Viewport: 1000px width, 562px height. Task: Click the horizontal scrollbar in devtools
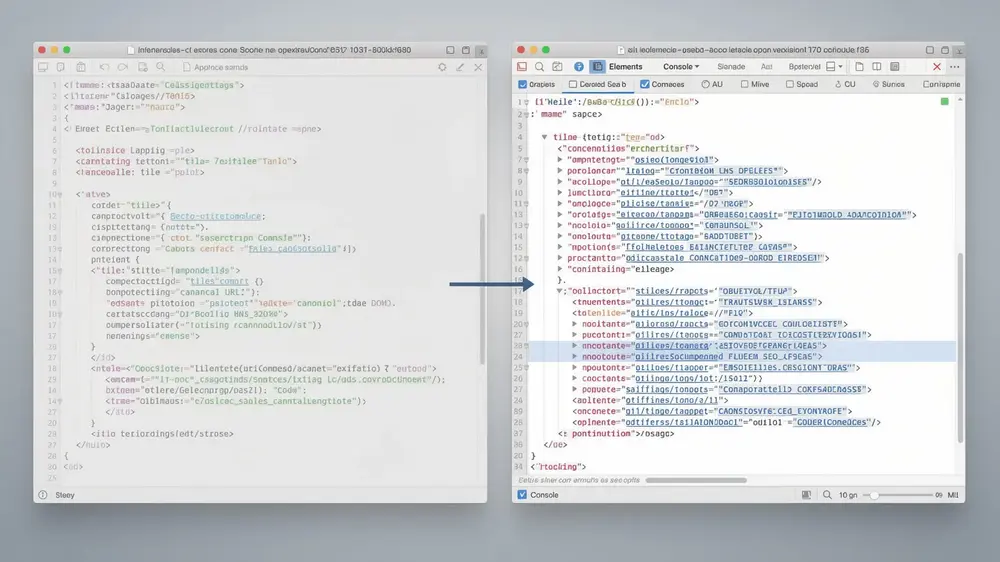[696, 480]
